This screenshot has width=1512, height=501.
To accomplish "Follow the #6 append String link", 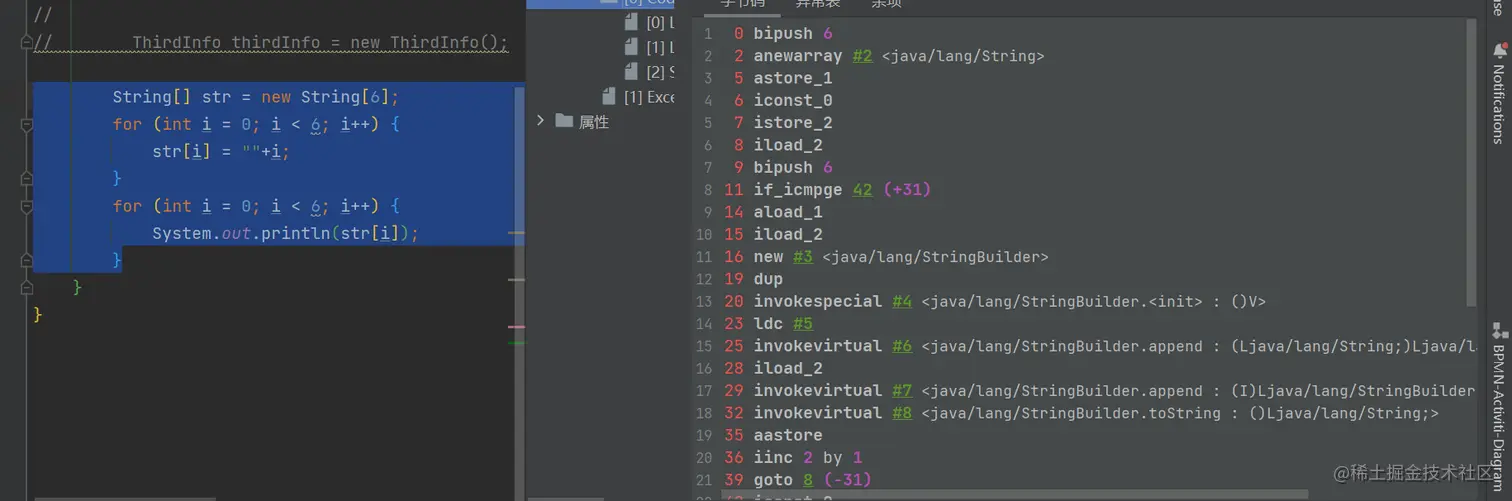I will (x=902, y=346).
